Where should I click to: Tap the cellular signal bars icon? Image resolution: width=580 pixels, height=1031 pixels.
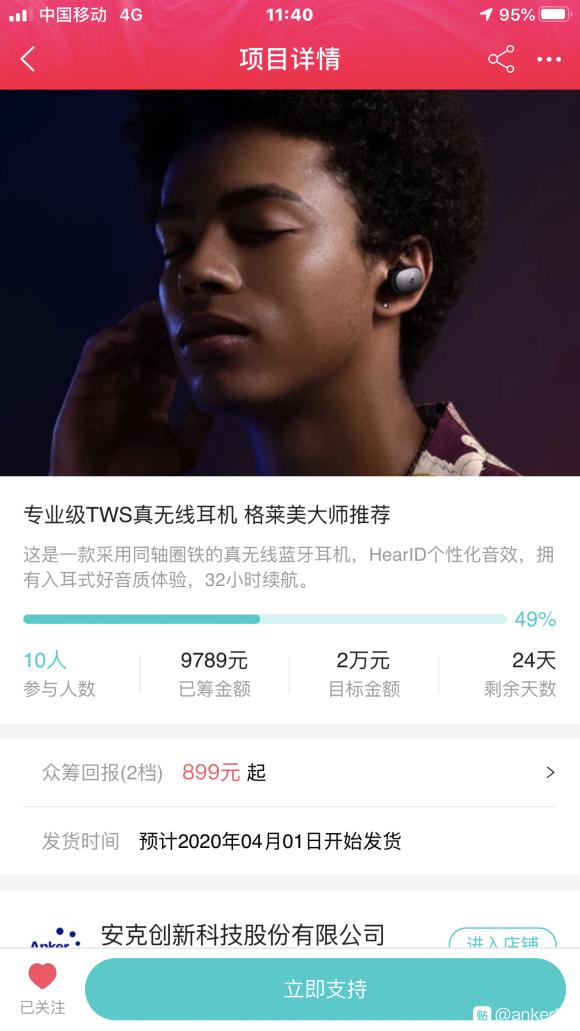pos(20,14)
